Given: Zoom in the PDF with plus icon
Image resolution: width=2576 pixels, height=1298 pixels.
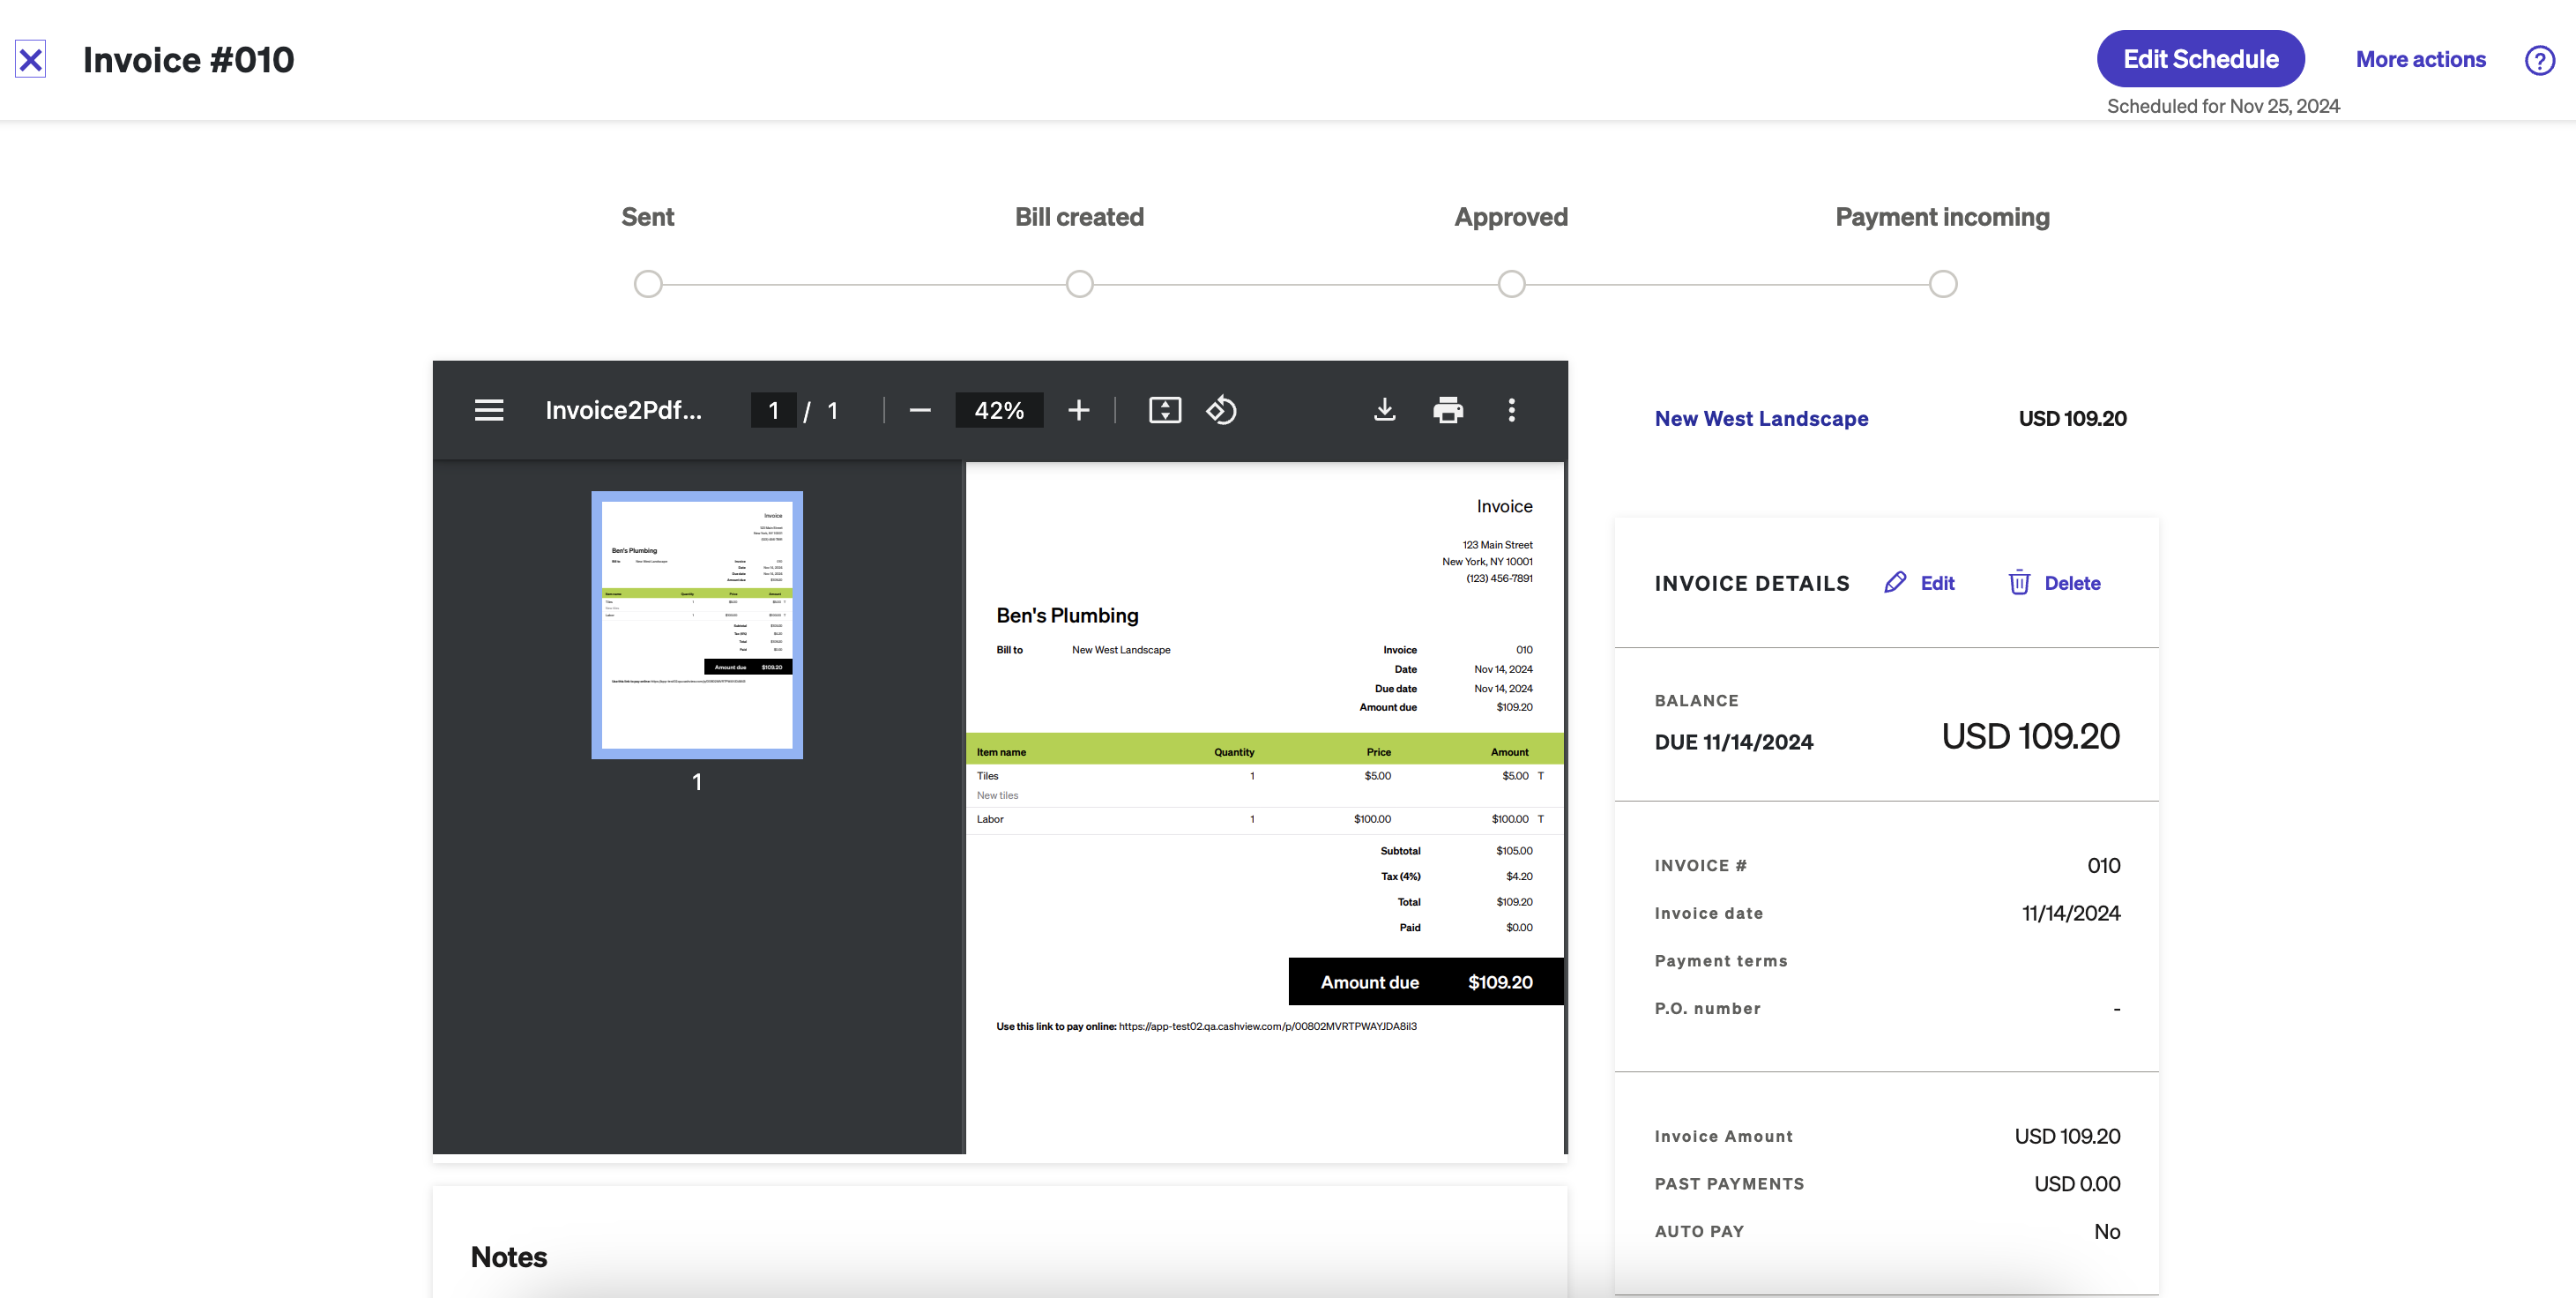Looking at the screenshot, I should [x=1078, y=410].
